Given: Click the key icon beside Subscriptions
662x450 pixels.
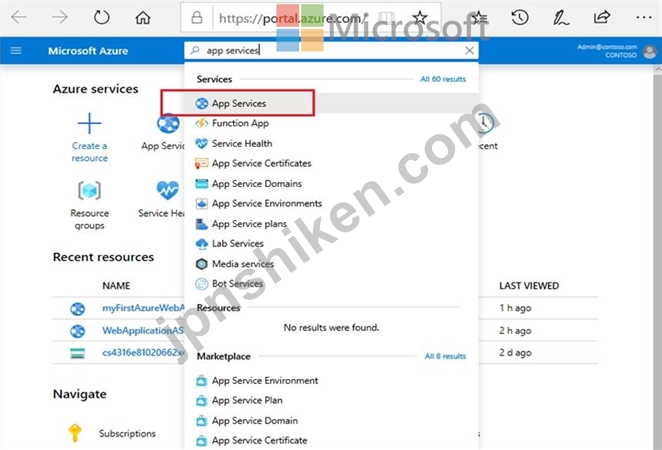Looking at the screenshot, I should tap(75, 433).
